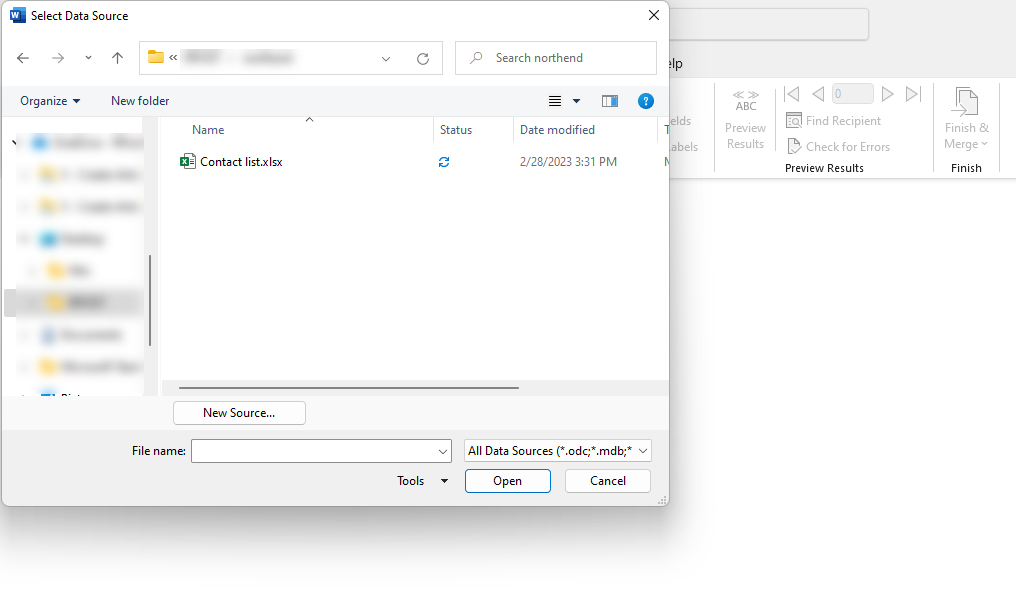The image size is (1016, 601).
Task: Click the Back navigation arrow
Action: (x=24, y=58)
